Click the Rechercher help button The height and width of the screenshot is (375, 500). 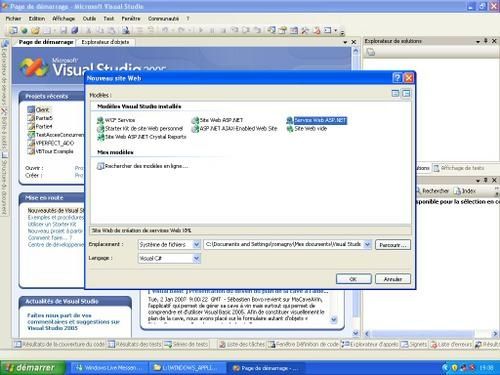pyautogui.click(x=432, y=191)
